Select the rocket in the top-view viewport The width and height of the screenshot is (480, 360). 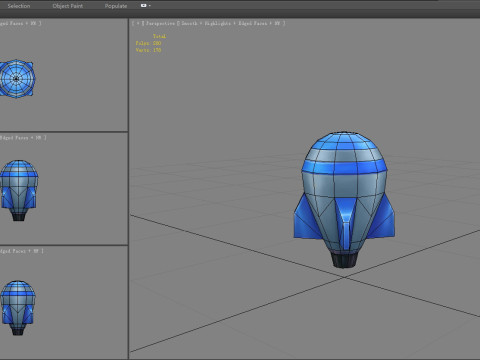(17, 79)
